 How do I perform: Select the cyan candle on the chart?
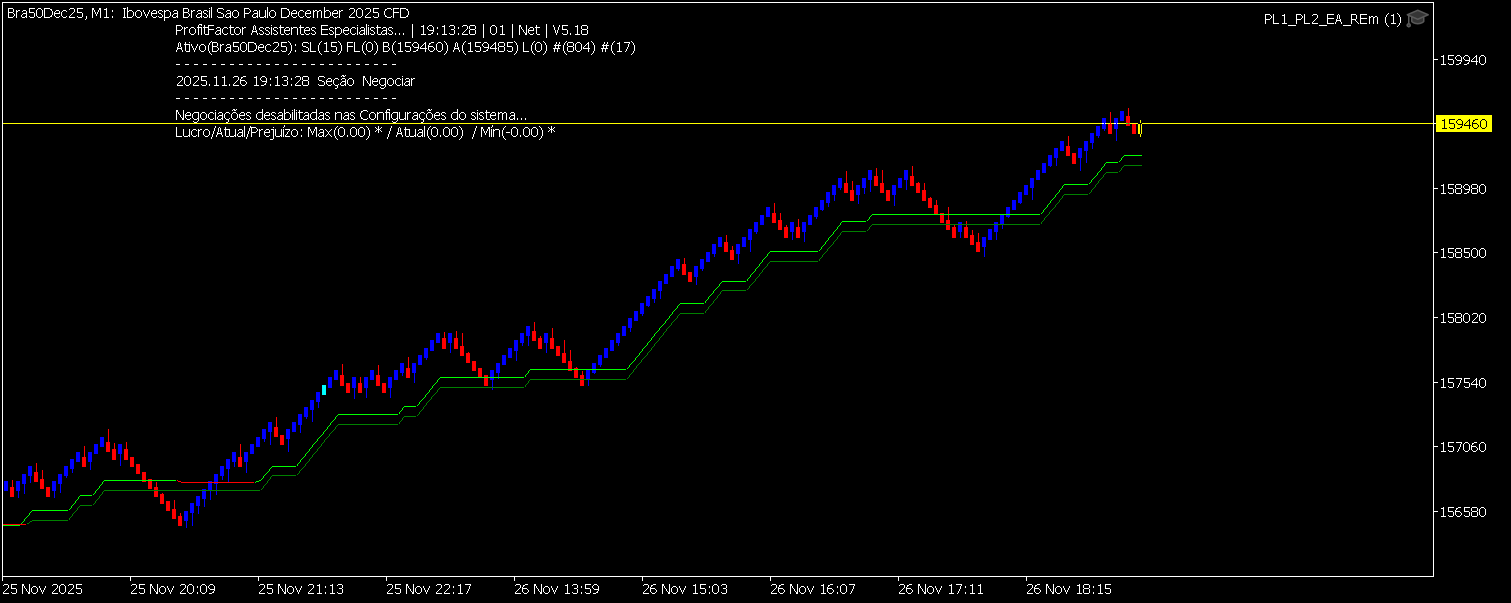[x=324, y=390]
